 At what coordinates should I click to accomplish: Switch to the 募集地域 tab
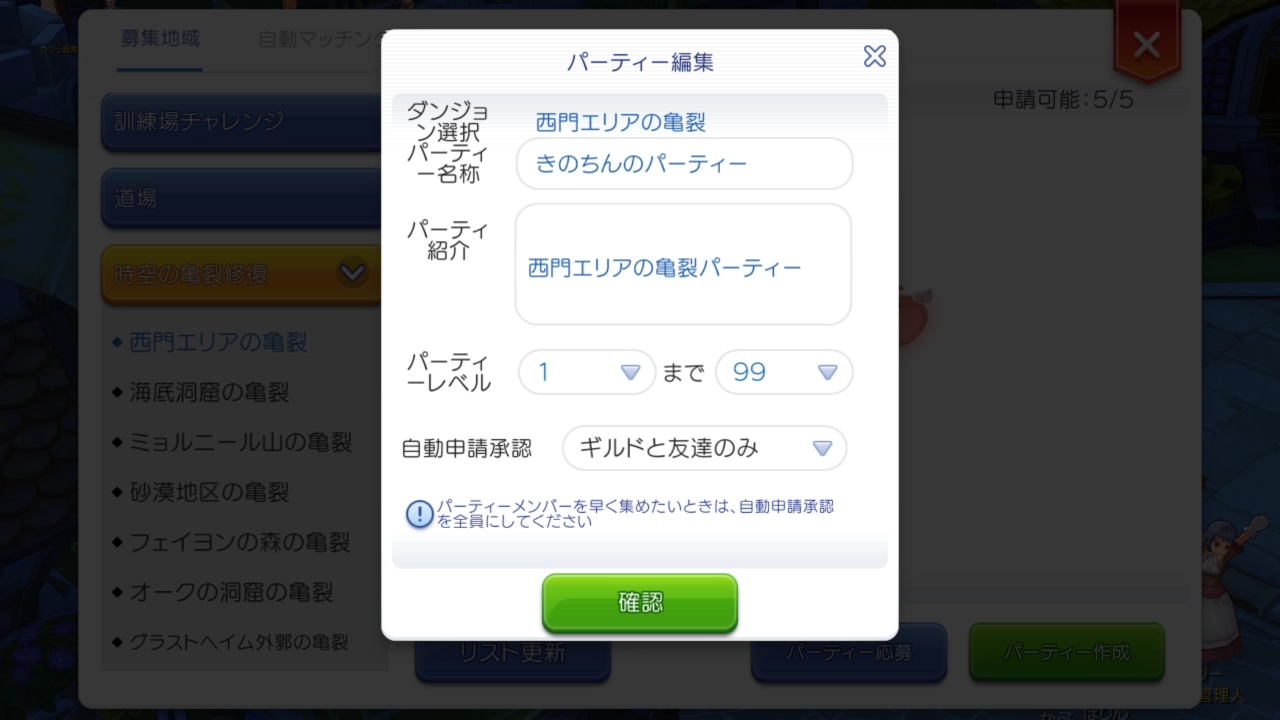[160, 39]
